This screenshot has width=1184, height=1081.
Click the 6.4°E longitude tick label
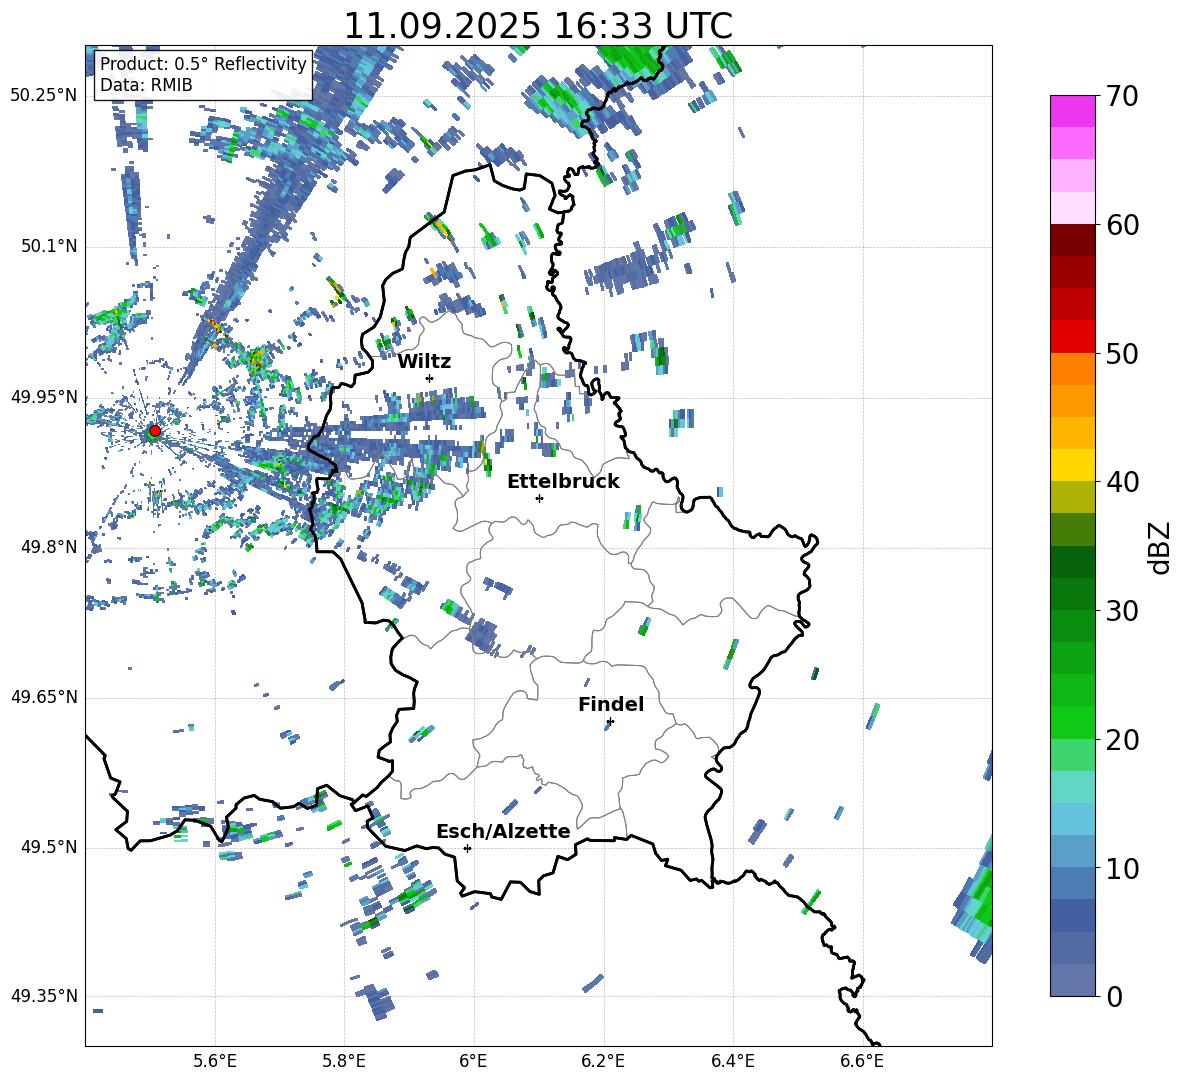pos(732,1061)
